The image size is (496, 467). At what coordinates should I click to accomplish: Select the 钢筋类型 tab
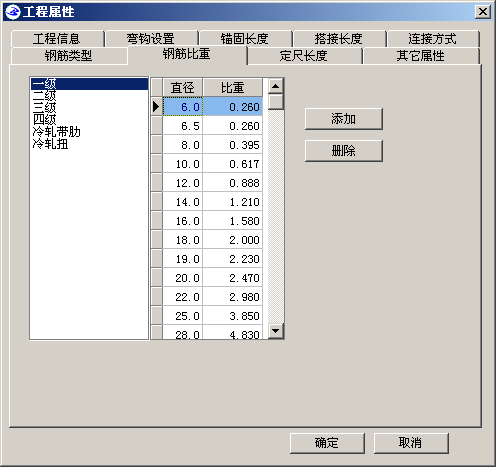[69, 56]
